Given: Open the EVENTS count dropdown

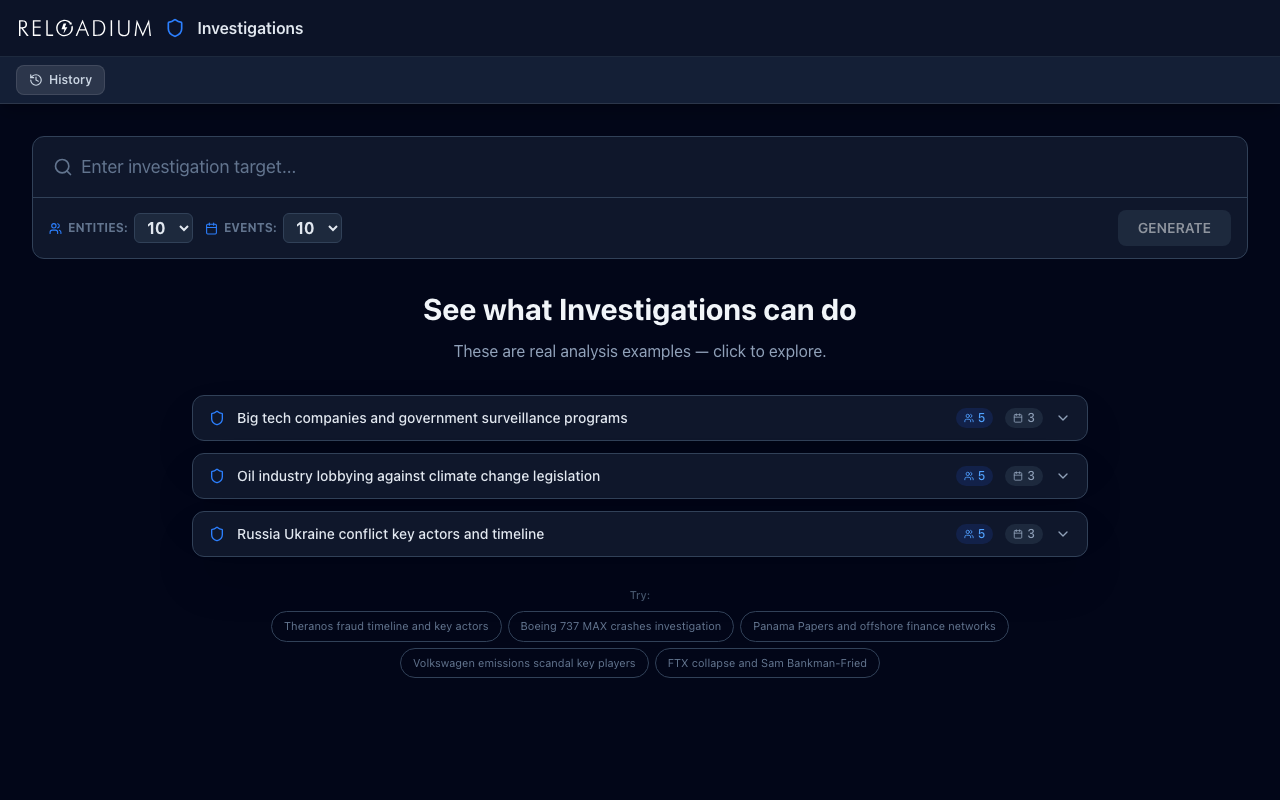Looking at the screenshot, I should click(x=312, y=228).
